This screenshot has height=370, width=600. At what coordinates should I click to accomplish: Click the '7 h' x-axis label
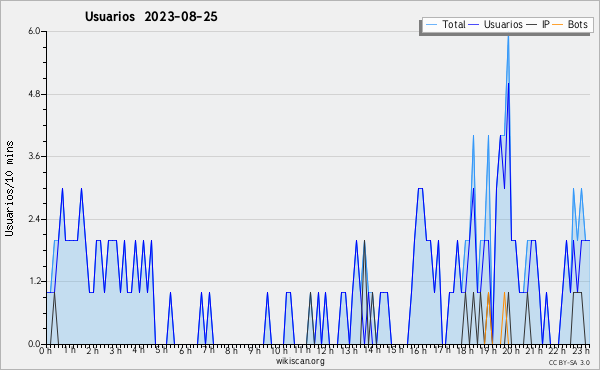click(208, 350)
